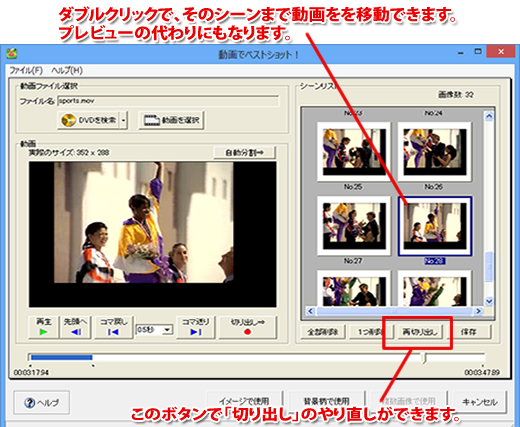Click the 再切り出し button

click(420, 332)
